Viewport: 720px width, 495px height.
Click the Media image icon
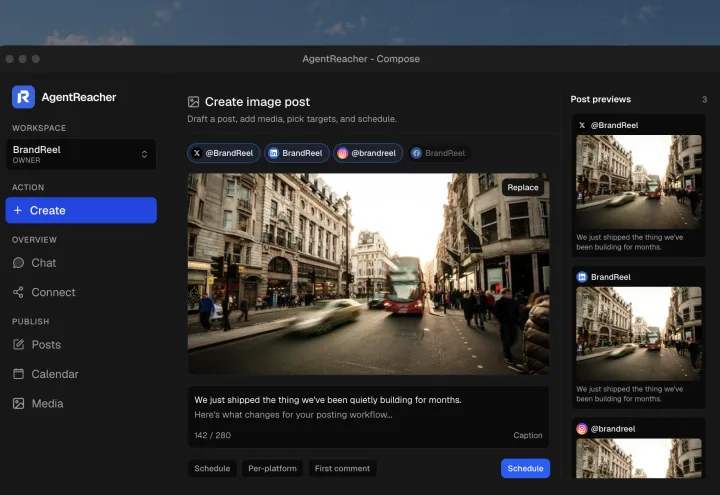click(18, 403)
